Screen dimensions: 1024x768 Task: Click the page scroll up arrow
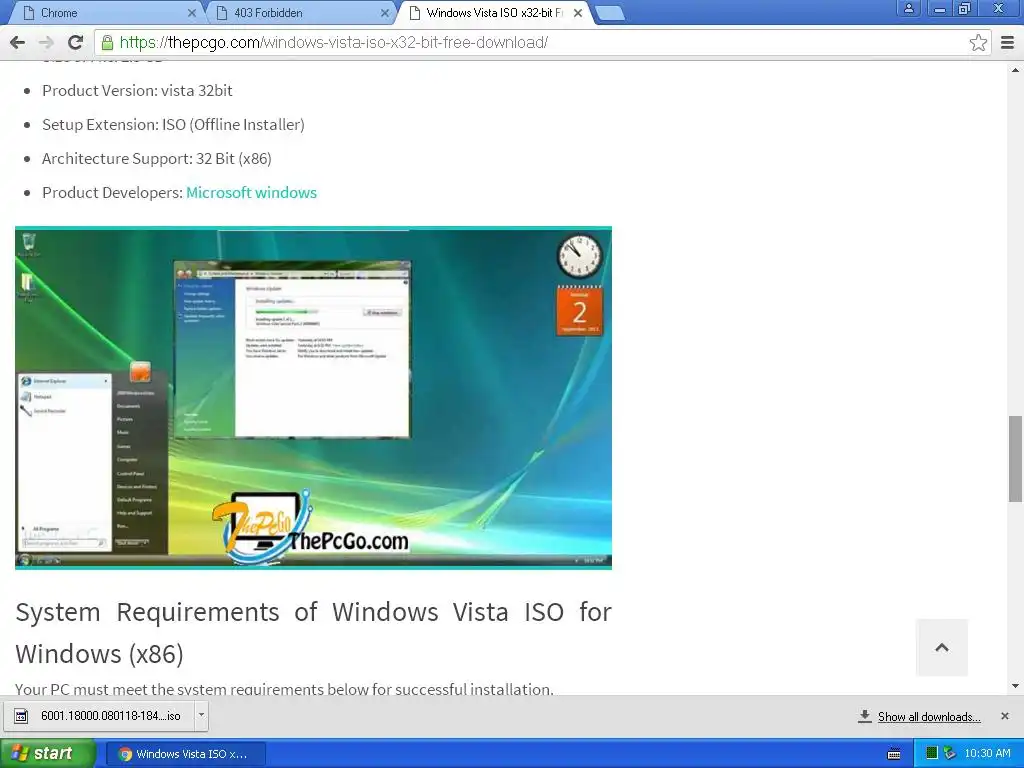pyautogui.click(x=1016, y=70)
